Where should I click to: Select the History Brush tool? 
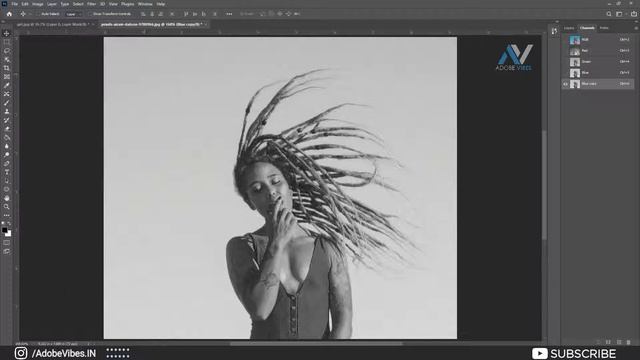pos(7,120)
